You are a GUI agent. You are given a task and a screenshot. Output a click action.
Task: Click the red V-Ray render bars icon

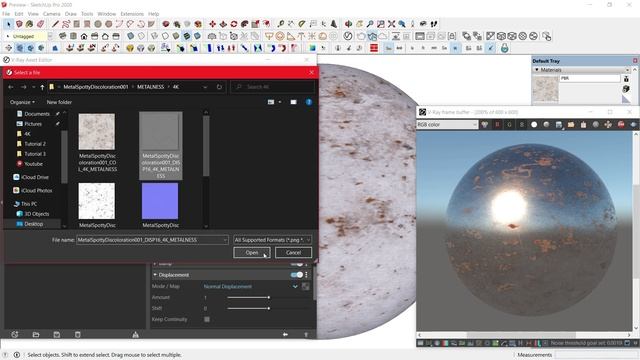pyautogui.click(x=373, y=48)
